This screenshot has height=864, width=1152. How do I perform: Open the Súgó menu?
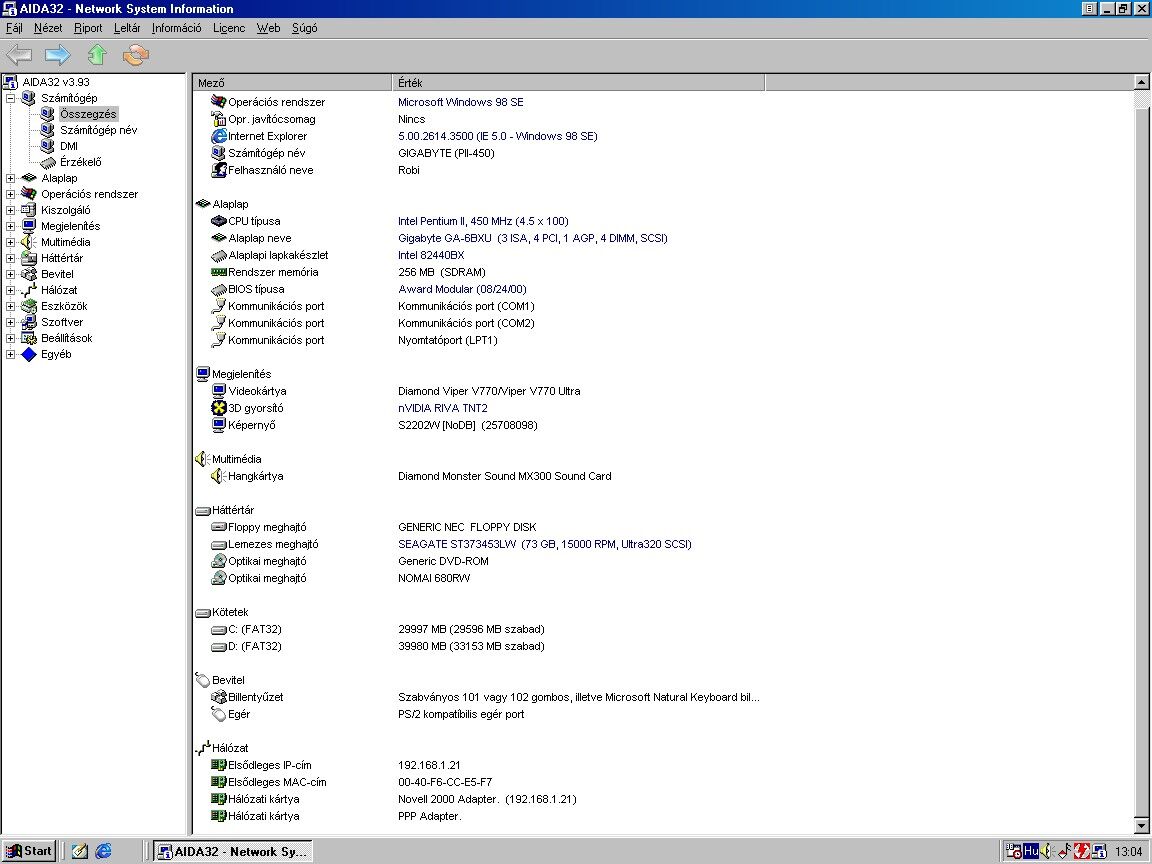305,28
